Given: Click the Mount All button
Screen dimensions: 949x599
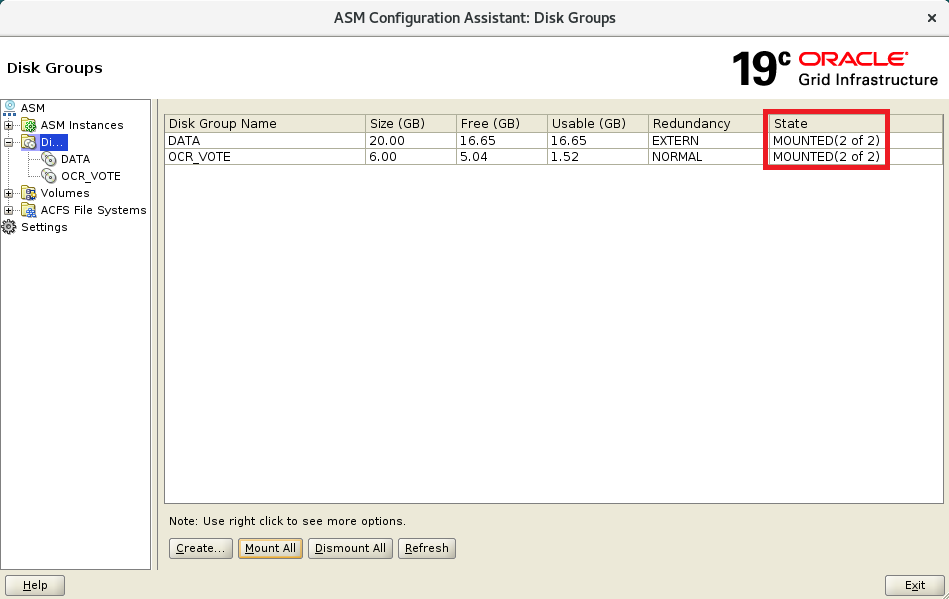Looking at the screenshot, I should pos(270,548).
